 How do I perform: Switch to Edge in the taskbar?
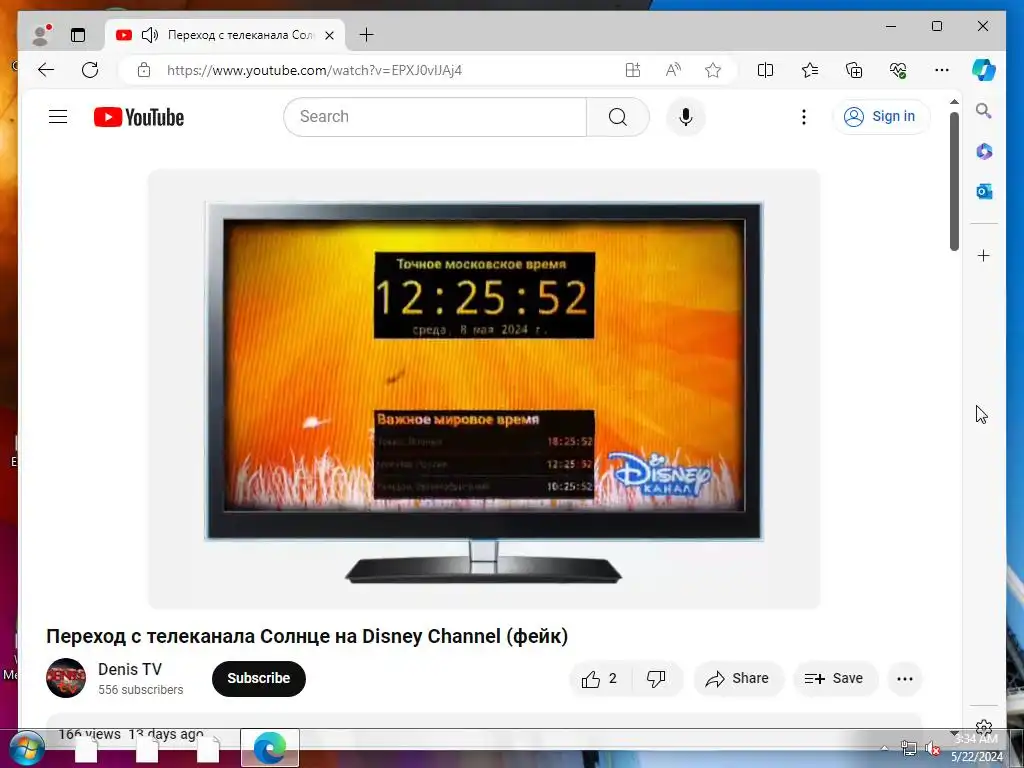[x=270, y=748]
